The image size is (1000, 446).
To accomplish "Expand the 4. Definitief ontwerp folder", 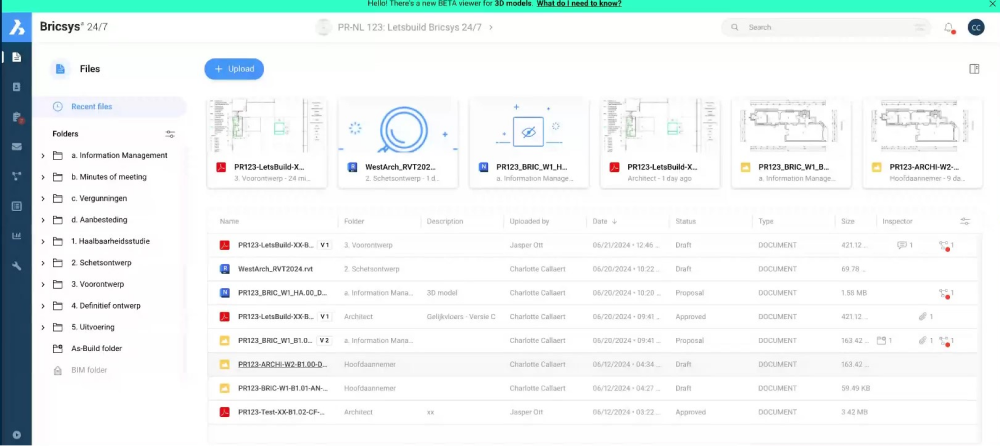I will pyautogui.click(x=43, y=306).
